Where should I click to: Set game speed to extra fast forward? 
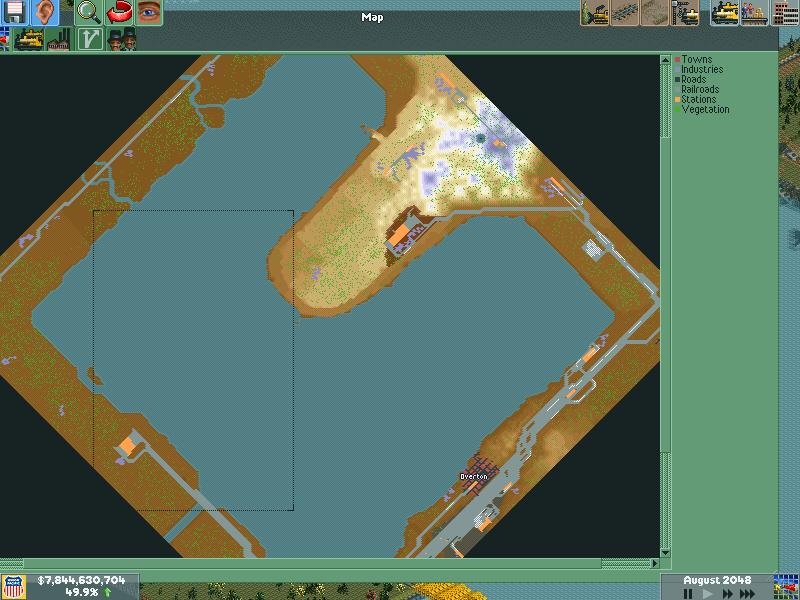tap(748, 594)
